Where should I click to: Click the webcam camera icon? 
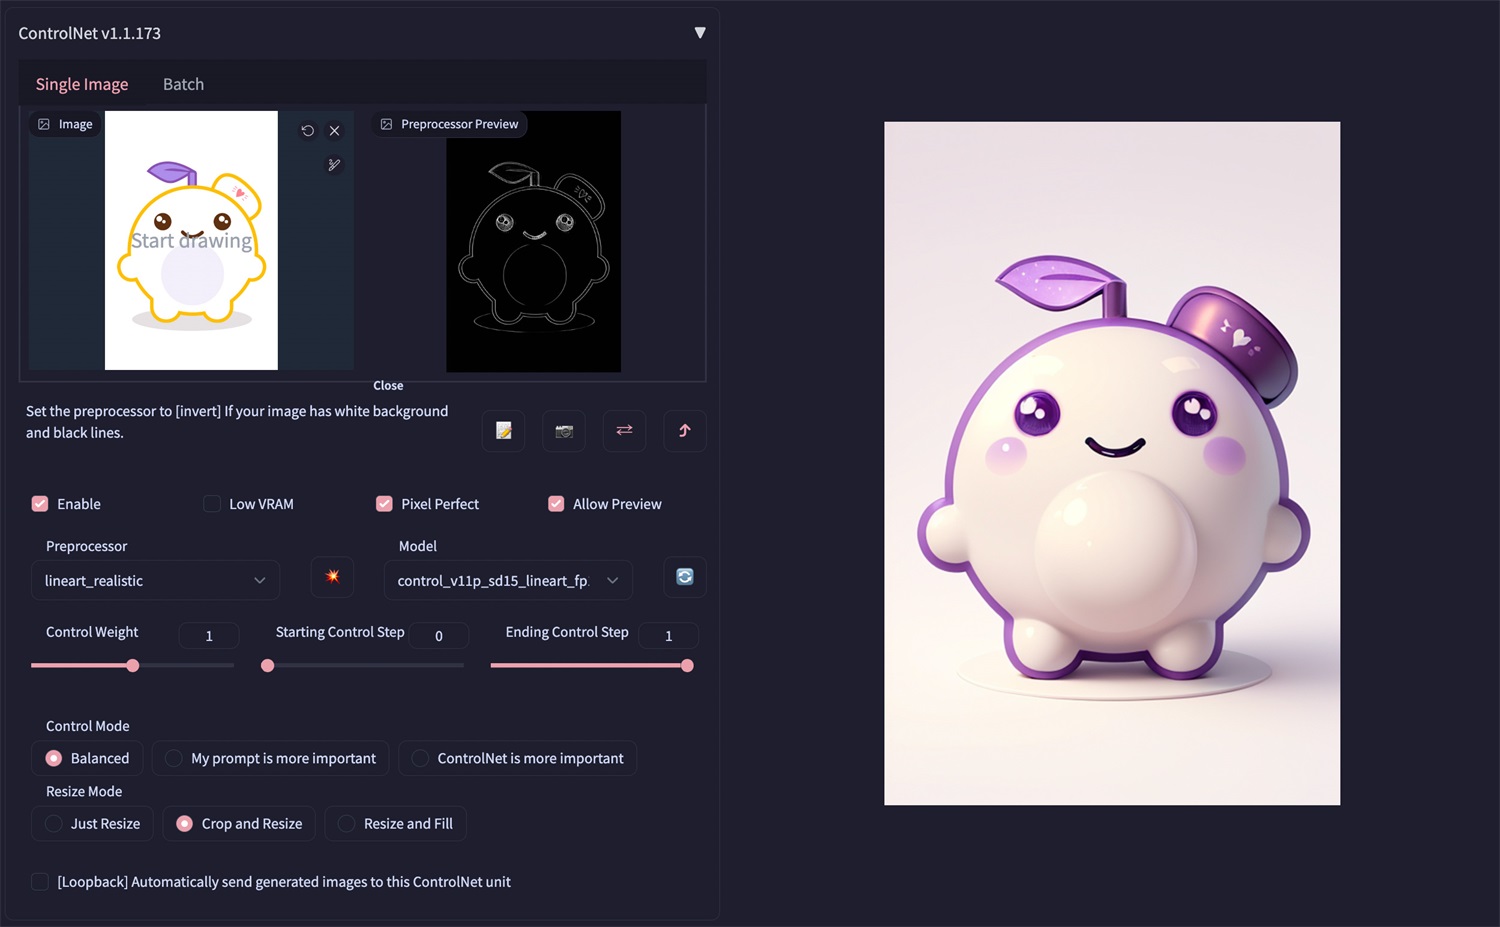pyautogui.click(x=564, y=431)
